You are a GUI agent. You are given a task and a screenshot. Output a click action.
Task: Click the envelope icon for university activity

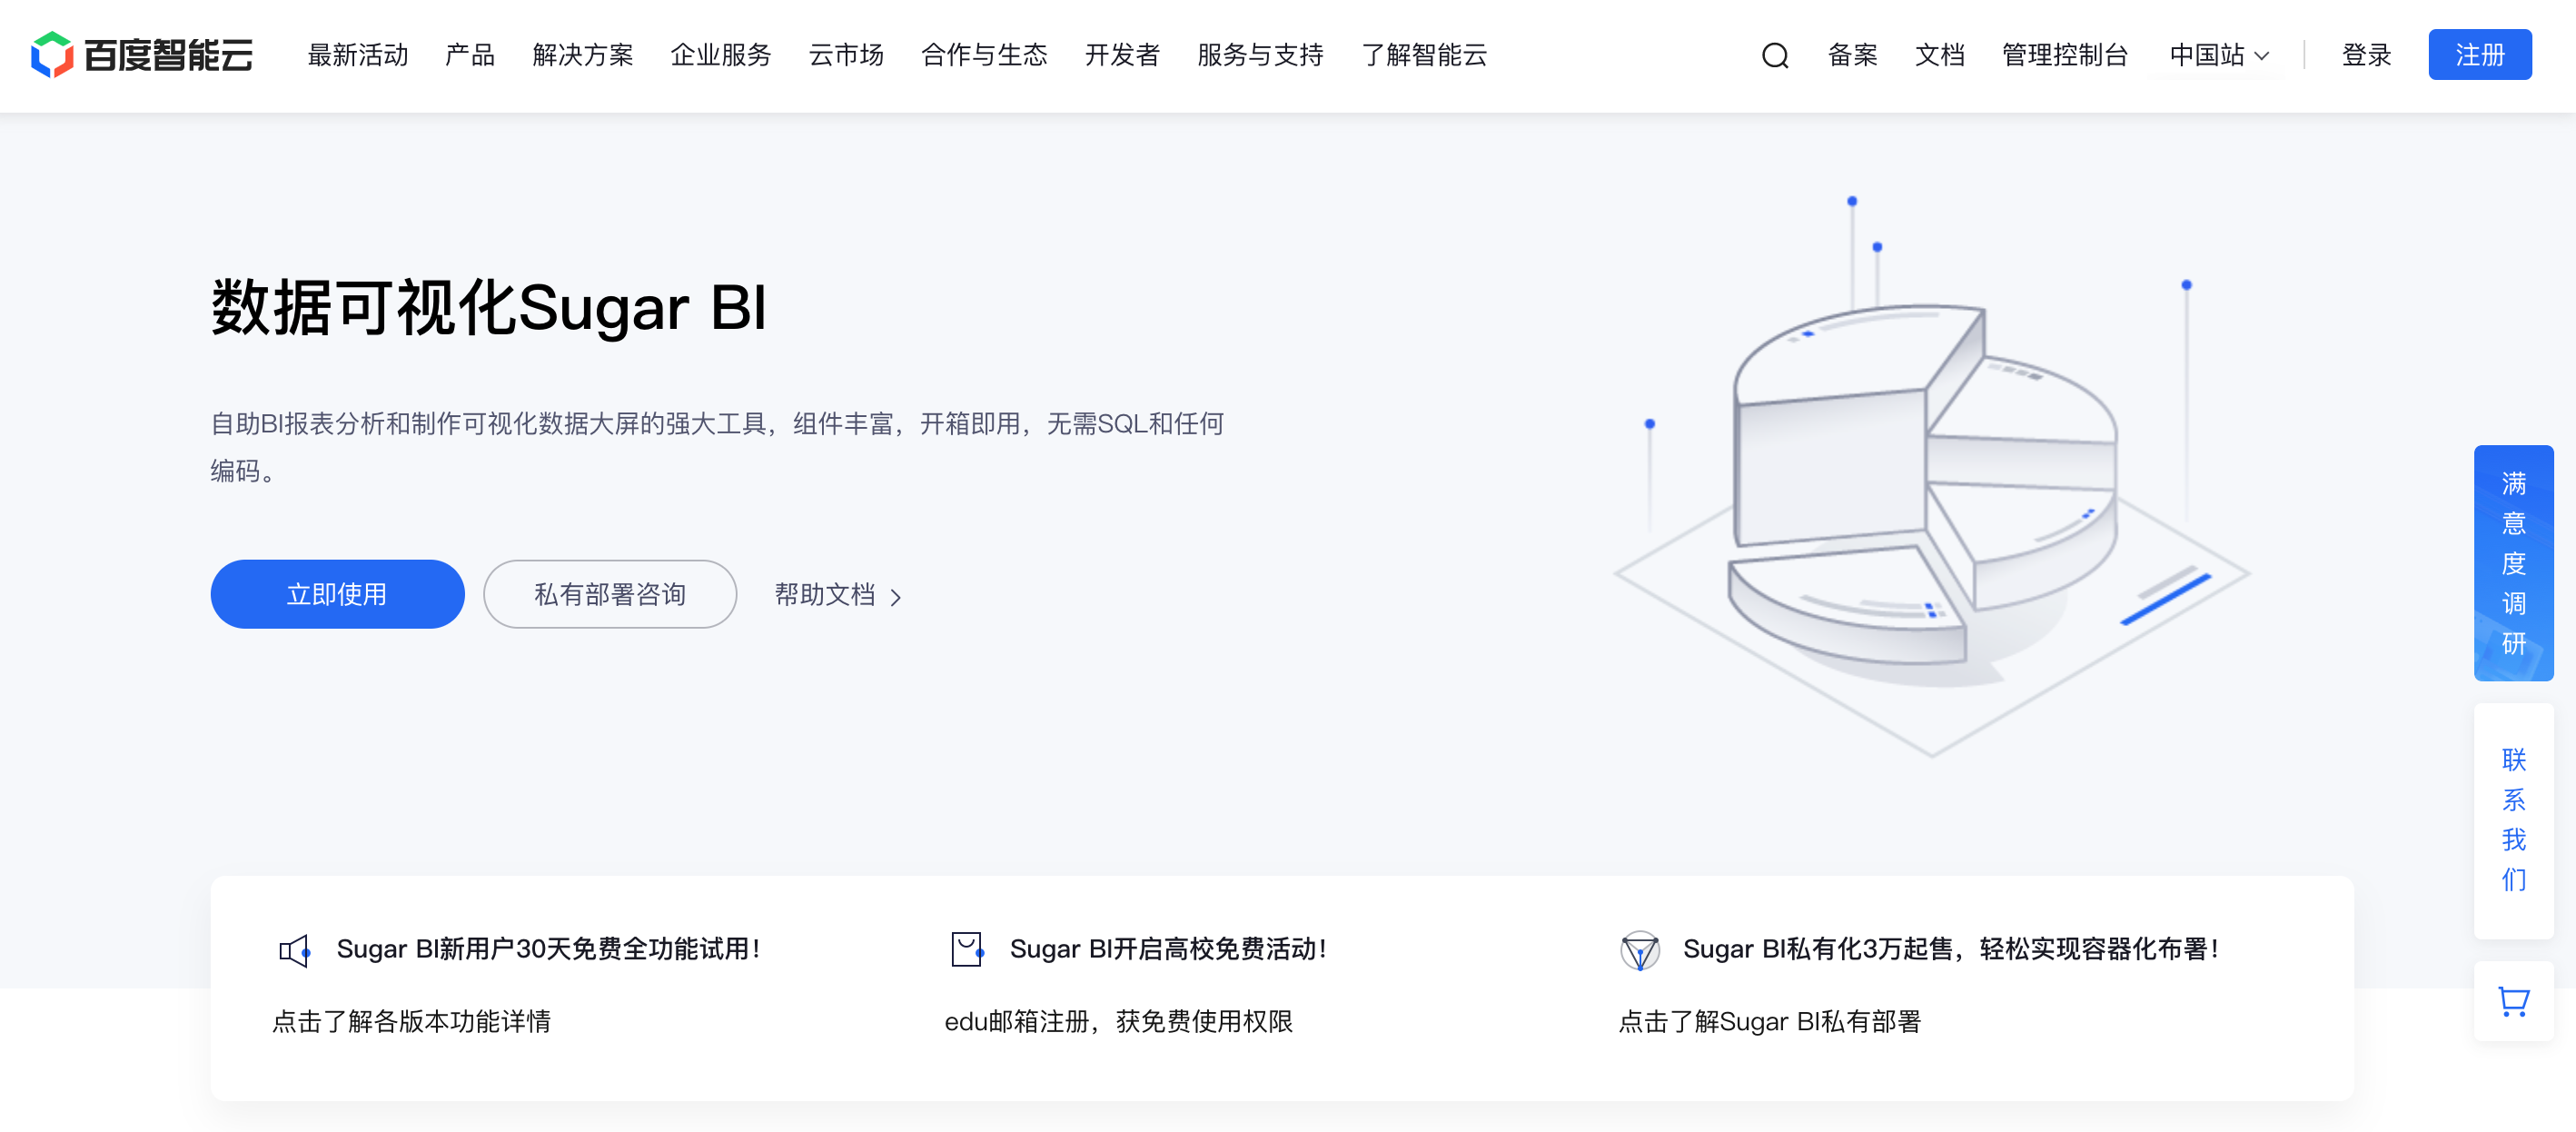[x=967, y=949]
